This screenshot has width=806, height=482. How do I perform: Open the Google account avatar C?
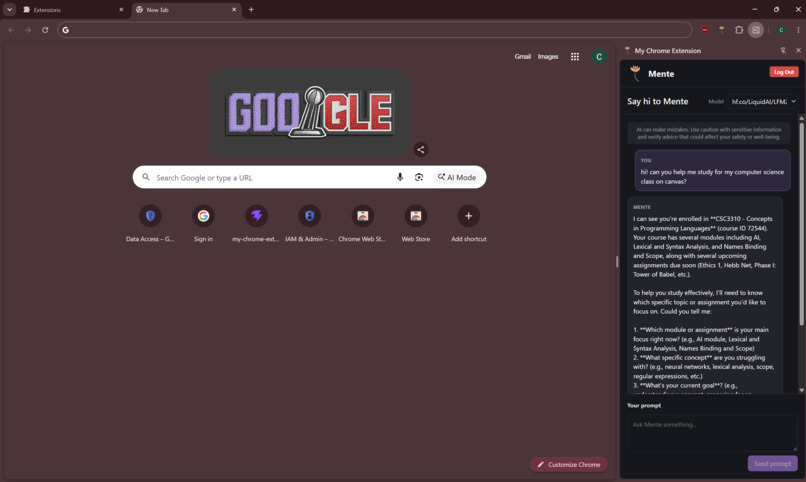point(598,57)
